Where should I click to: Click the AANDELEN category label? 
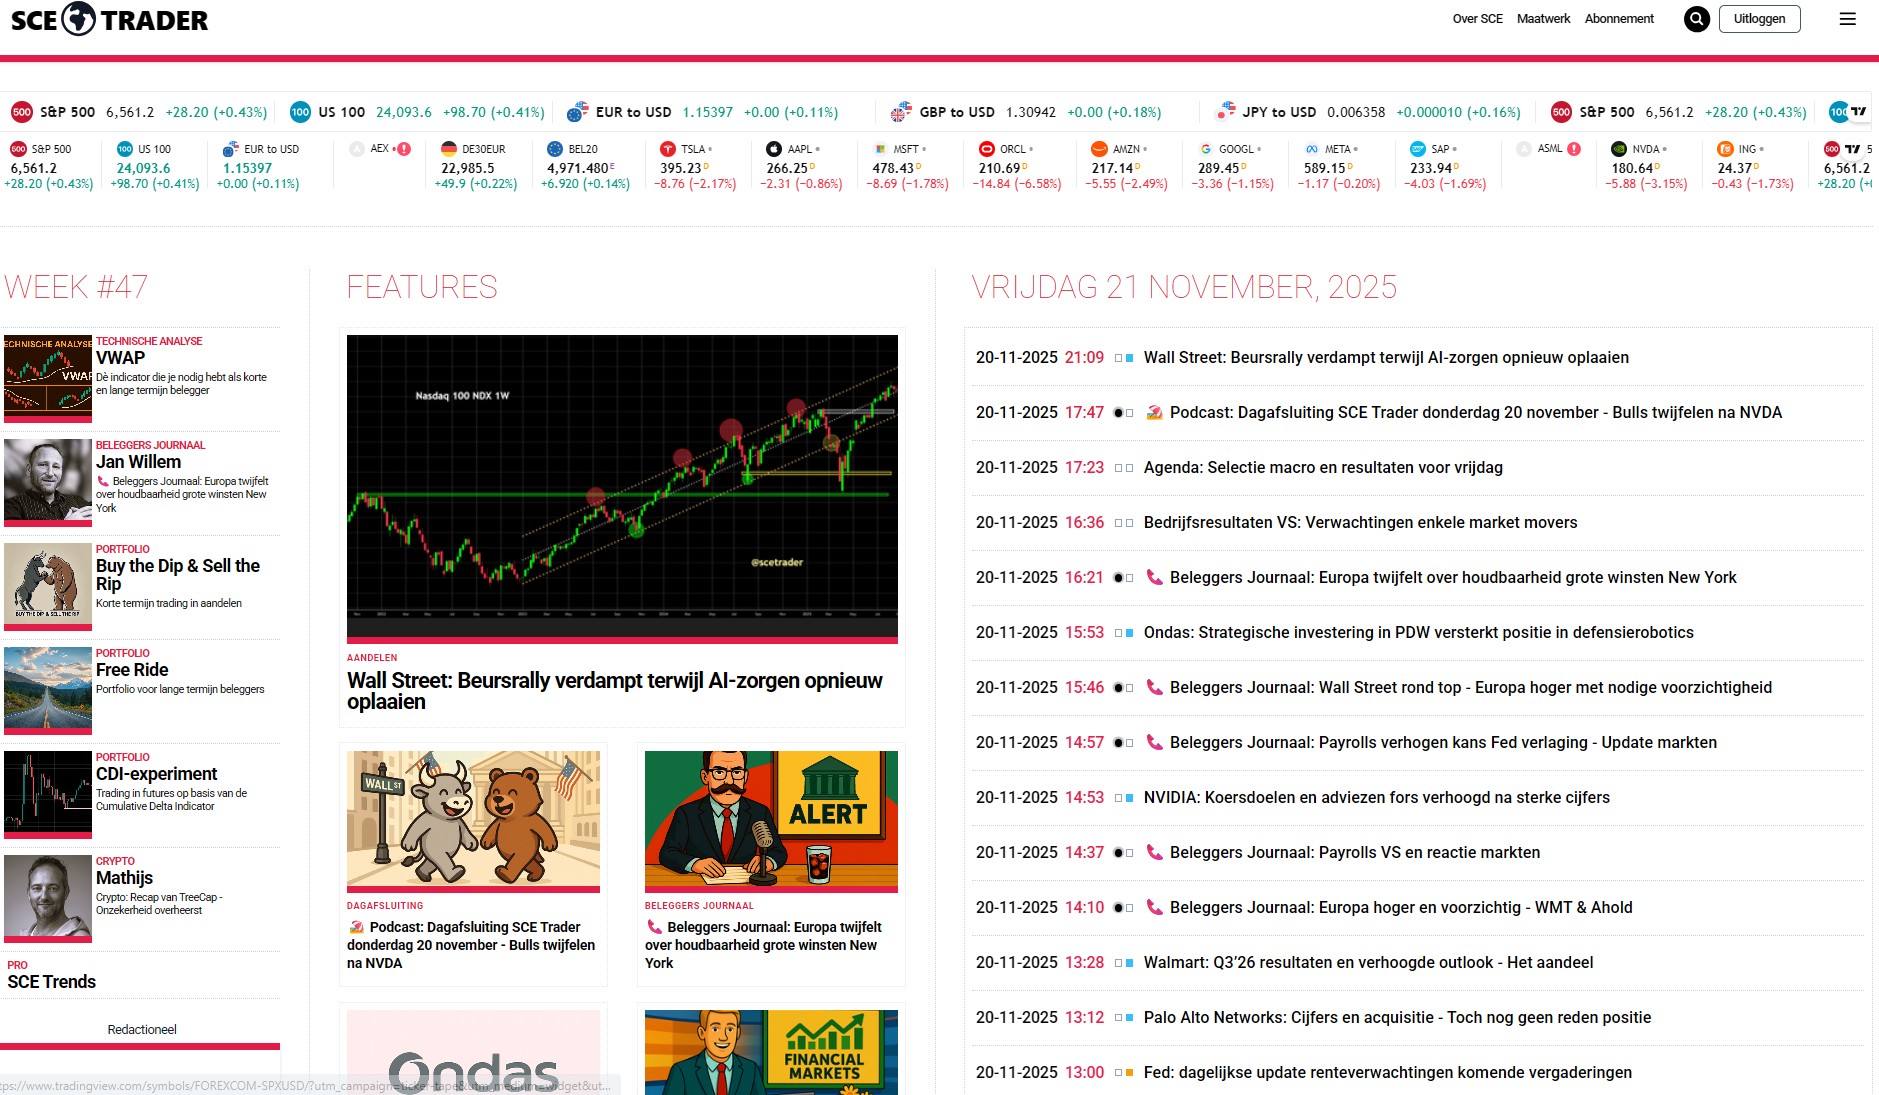click(x=372, y=658)
